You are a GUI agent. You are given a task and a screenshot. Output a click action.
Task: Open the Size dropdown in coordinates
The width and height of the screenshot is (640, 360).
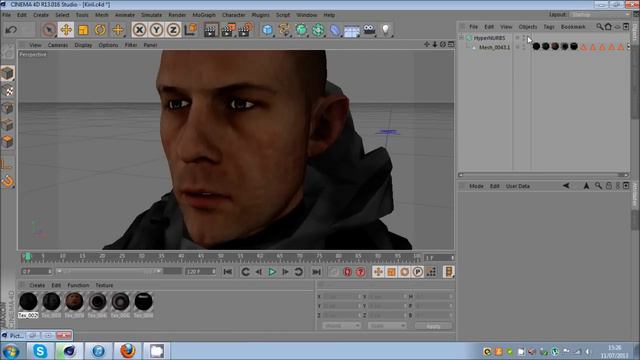tap(387, 326)
